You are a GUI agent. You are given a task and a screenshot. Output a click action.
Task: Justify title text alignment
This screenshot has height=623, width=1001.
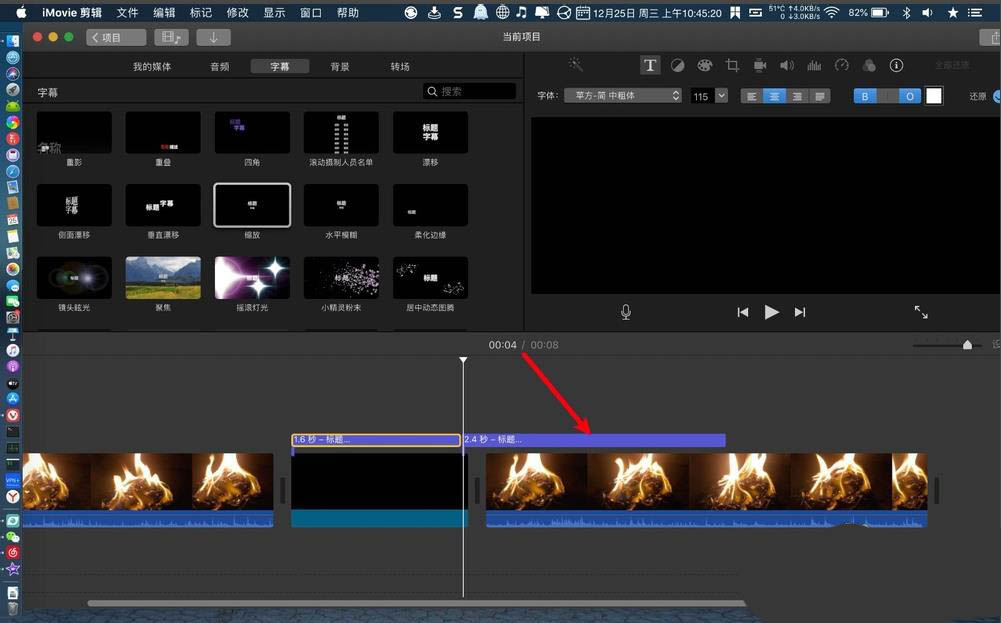click(820, 96)
